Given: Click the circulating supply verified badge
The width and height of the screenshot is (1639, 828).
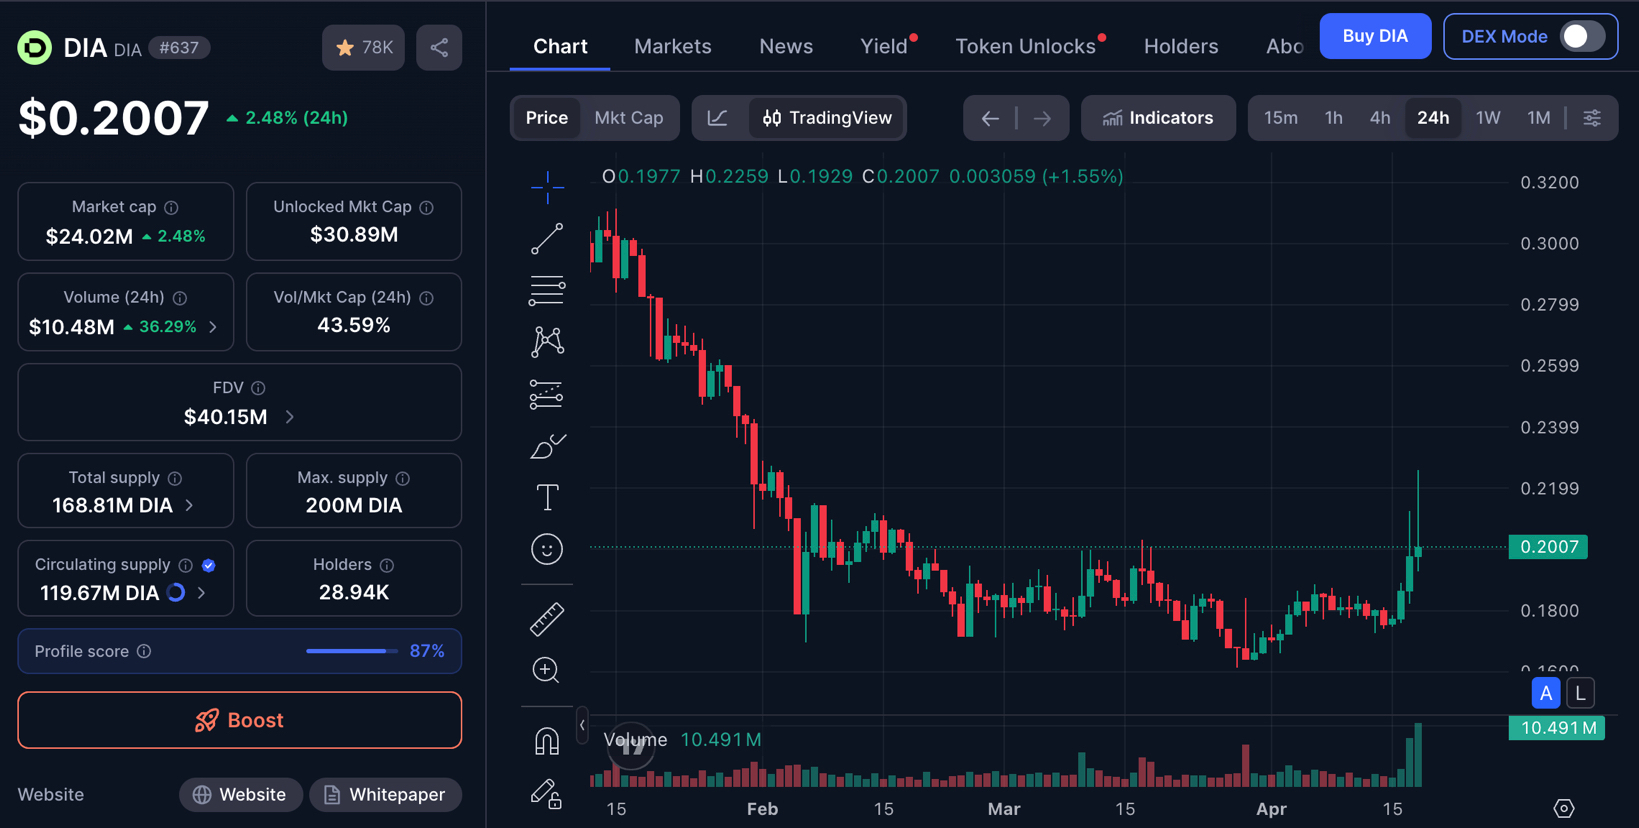Looking at the screenshot, I should point(209,565).
